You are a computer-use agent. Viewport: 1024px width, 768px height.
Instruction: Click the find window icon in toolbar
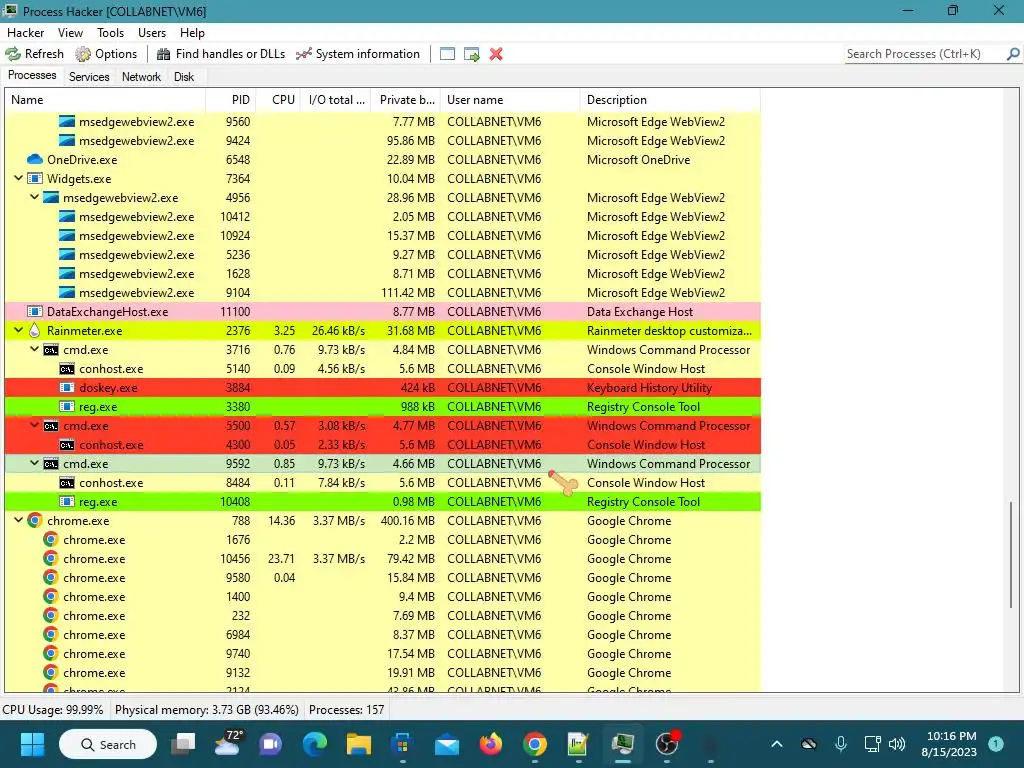pyautogui.click(x=447, y=54)
